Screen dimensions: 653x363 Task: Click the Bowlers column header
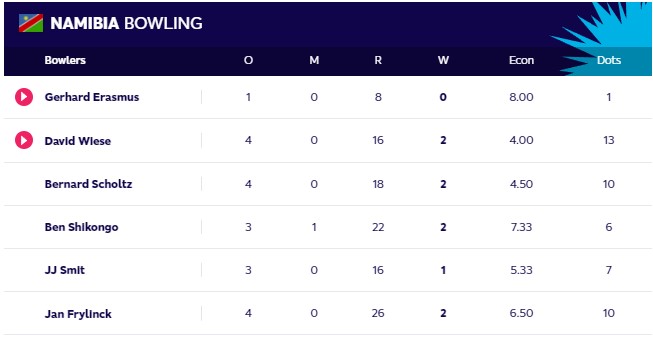coord(65,60)
